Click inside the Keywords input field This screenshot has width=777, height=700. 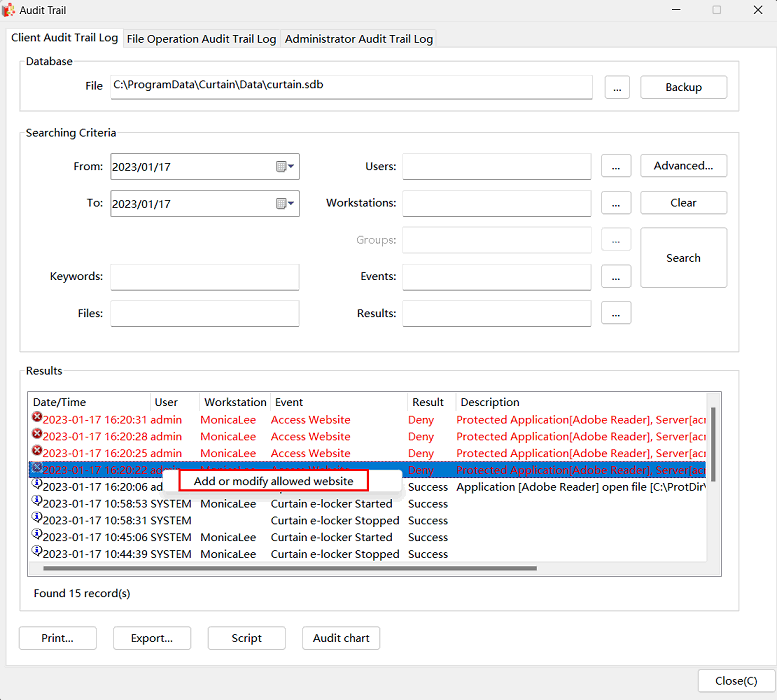coord(204,277)
